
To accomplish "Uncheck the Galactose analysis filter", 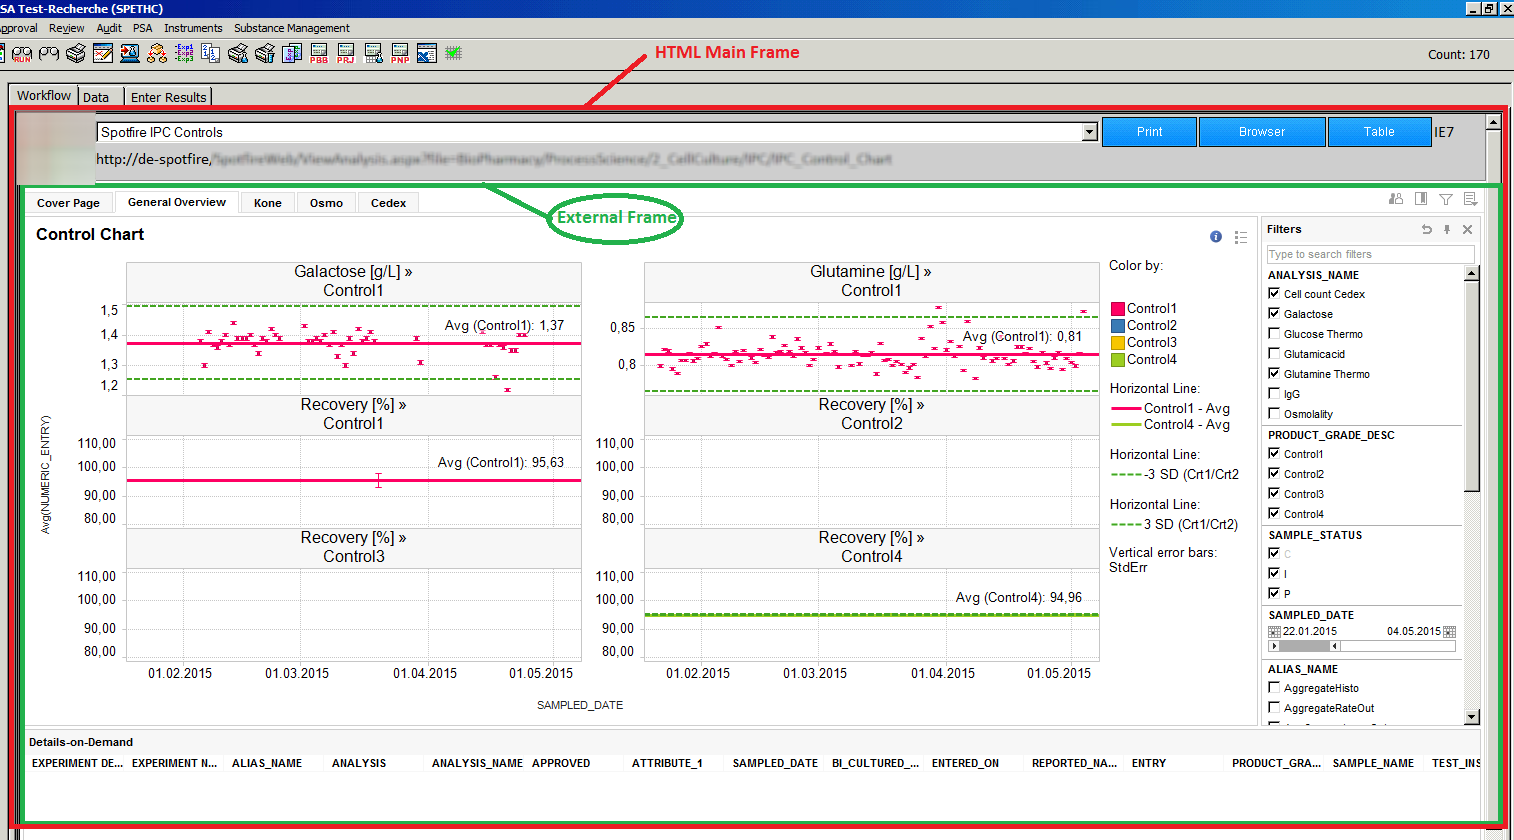I will pyautogui.click(x=1276, y=313).
